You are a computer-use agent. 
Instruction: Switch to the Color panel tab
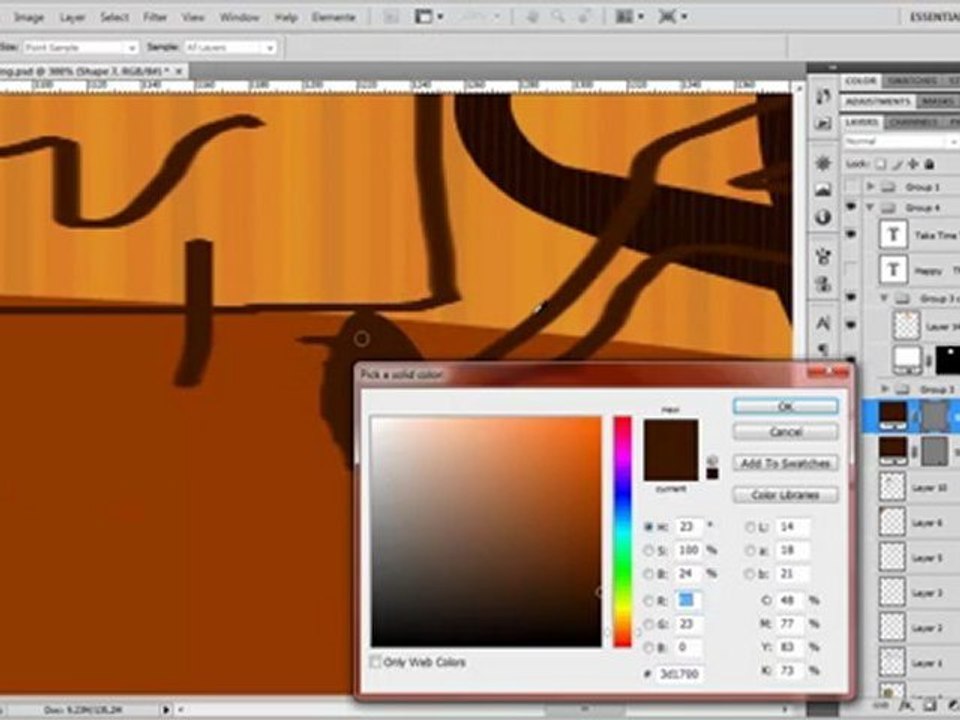pyautogui.click(x=861, y=81)
